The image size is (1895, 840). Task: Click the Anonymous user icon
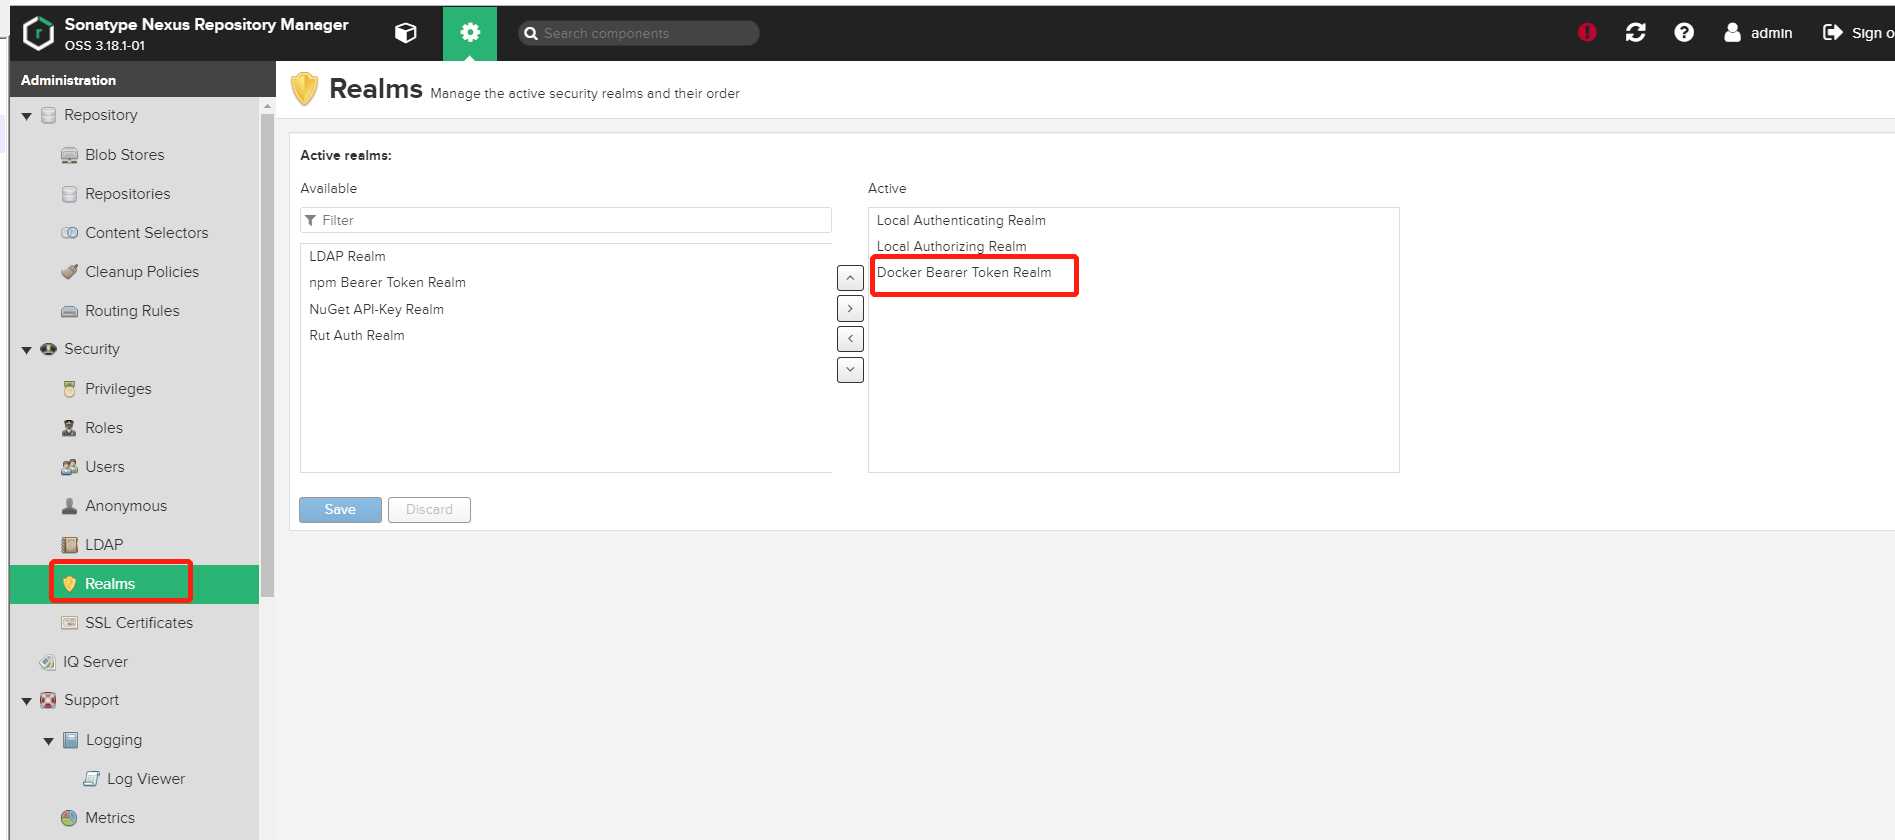click(69, 506)
